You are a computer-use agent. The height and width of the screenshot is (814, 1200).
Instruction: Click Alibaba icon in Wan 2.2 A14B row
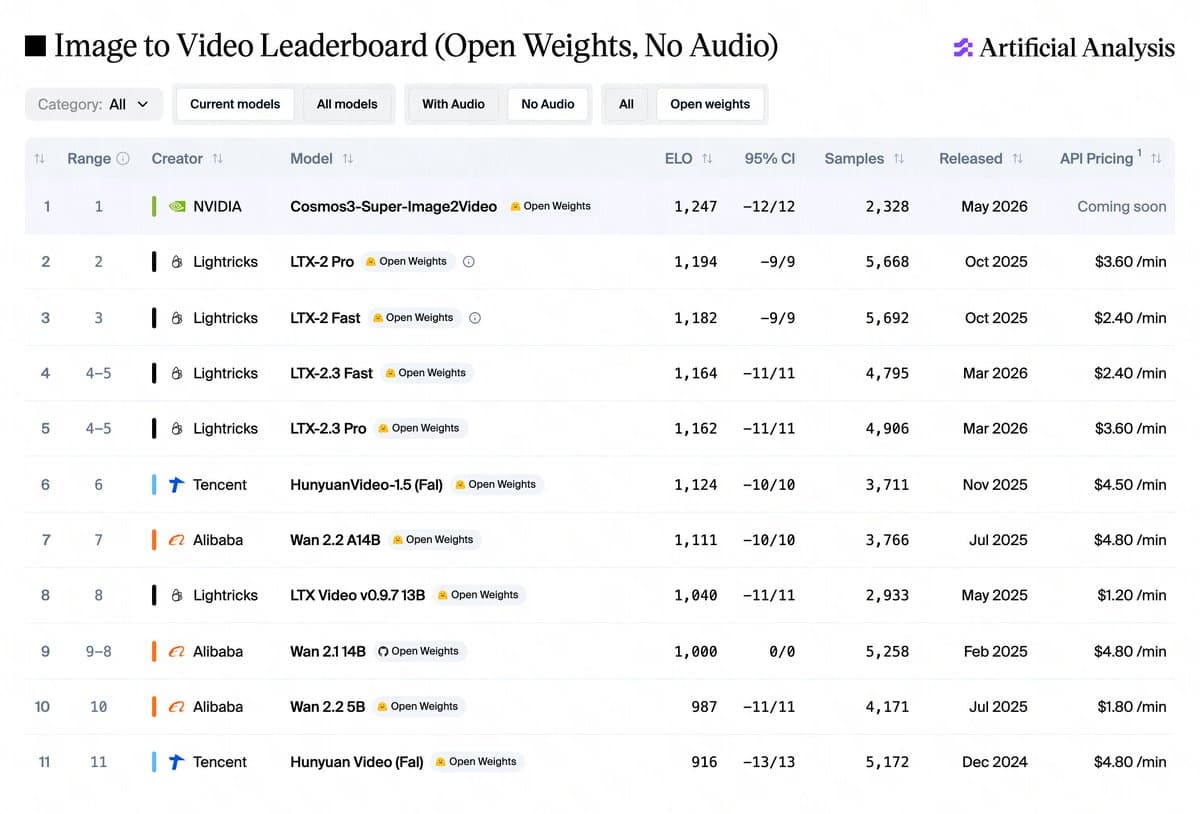click(x=177, y=540)
